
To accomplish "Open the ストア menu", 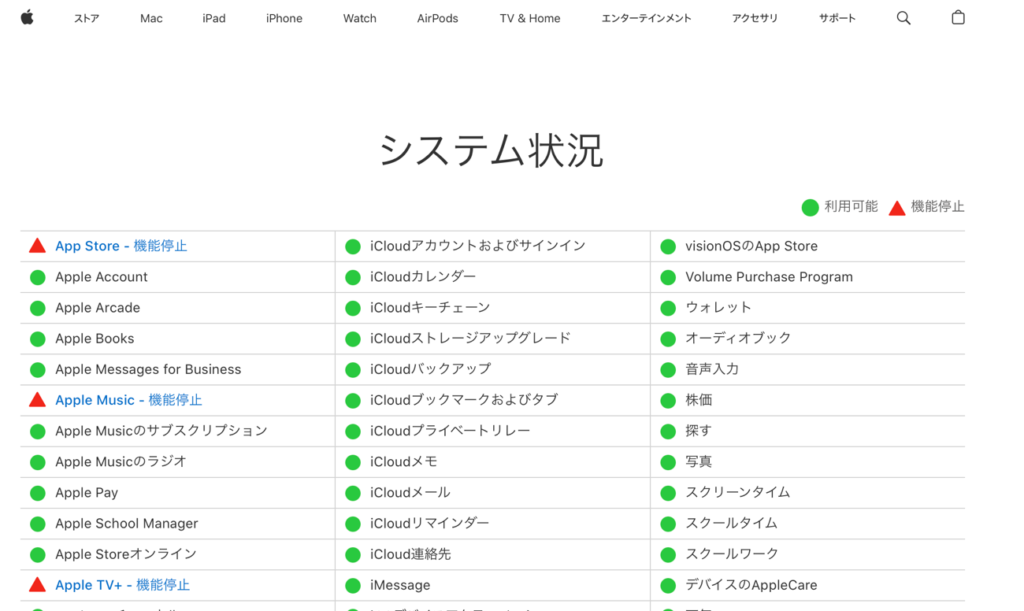I will point(86,18).
